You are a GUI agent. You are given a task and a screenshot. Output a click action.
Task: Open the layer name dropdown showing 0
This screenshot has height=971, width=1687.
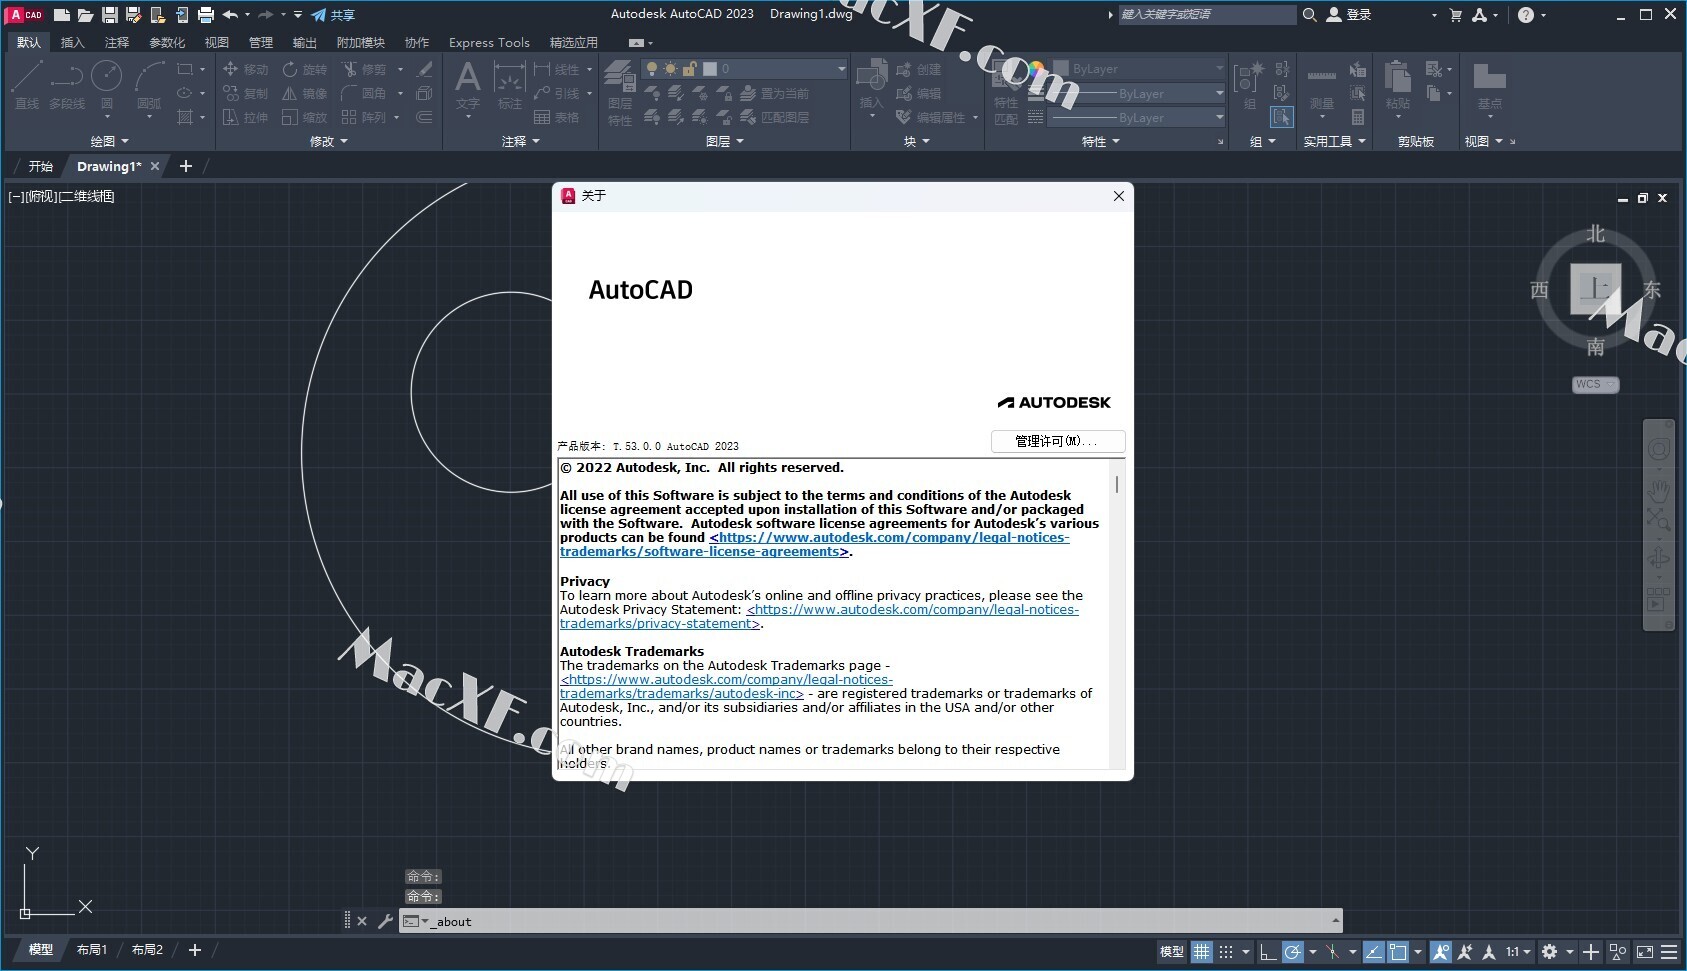tap(744, 69)
